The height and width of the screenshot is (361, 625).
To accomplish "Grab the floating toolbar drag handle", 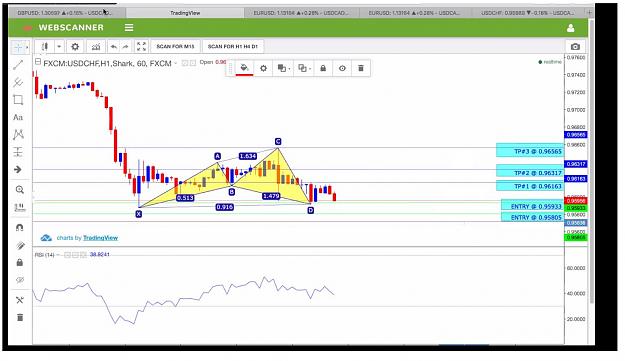I will [230, 69].
